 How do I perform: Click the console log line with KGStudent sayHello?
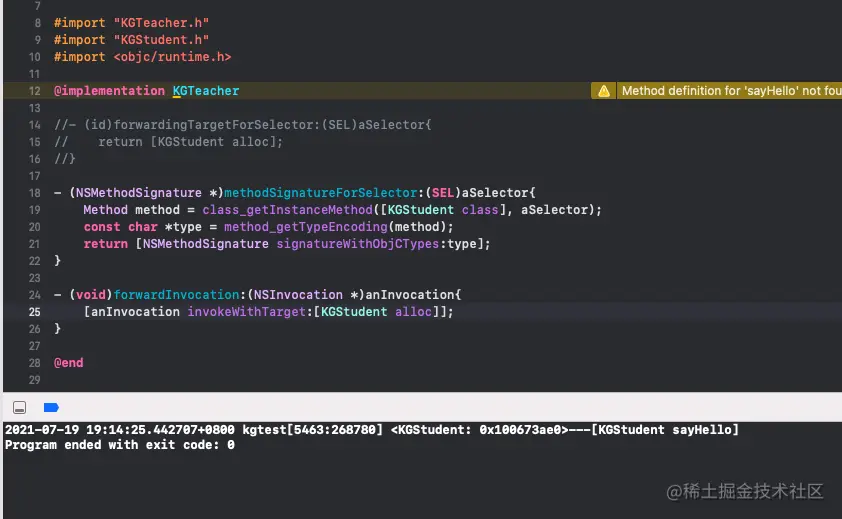(x=372, y=430)
